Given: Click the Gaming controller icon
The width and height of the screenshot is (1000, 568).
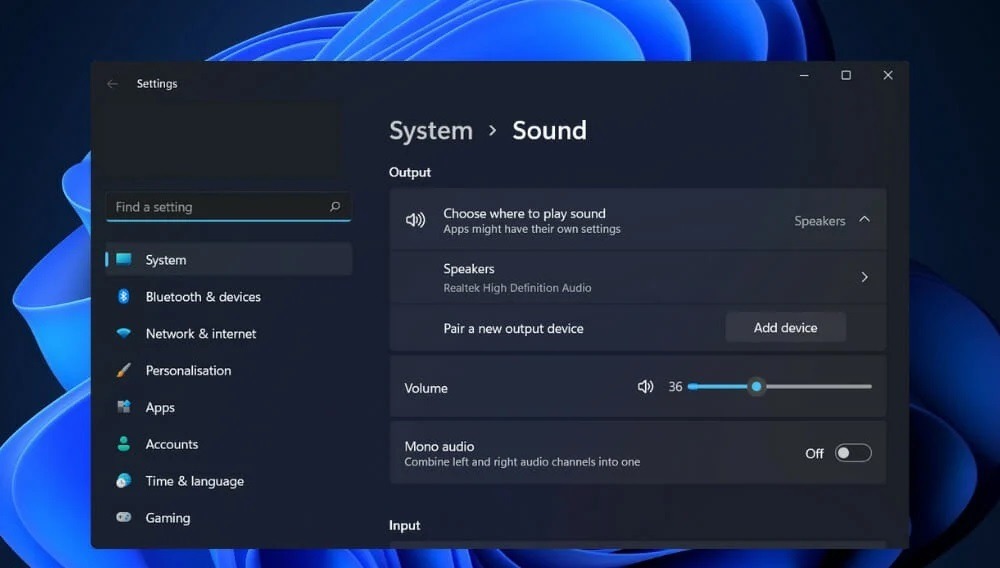Looking at the screenshot, I should [124, 517].
